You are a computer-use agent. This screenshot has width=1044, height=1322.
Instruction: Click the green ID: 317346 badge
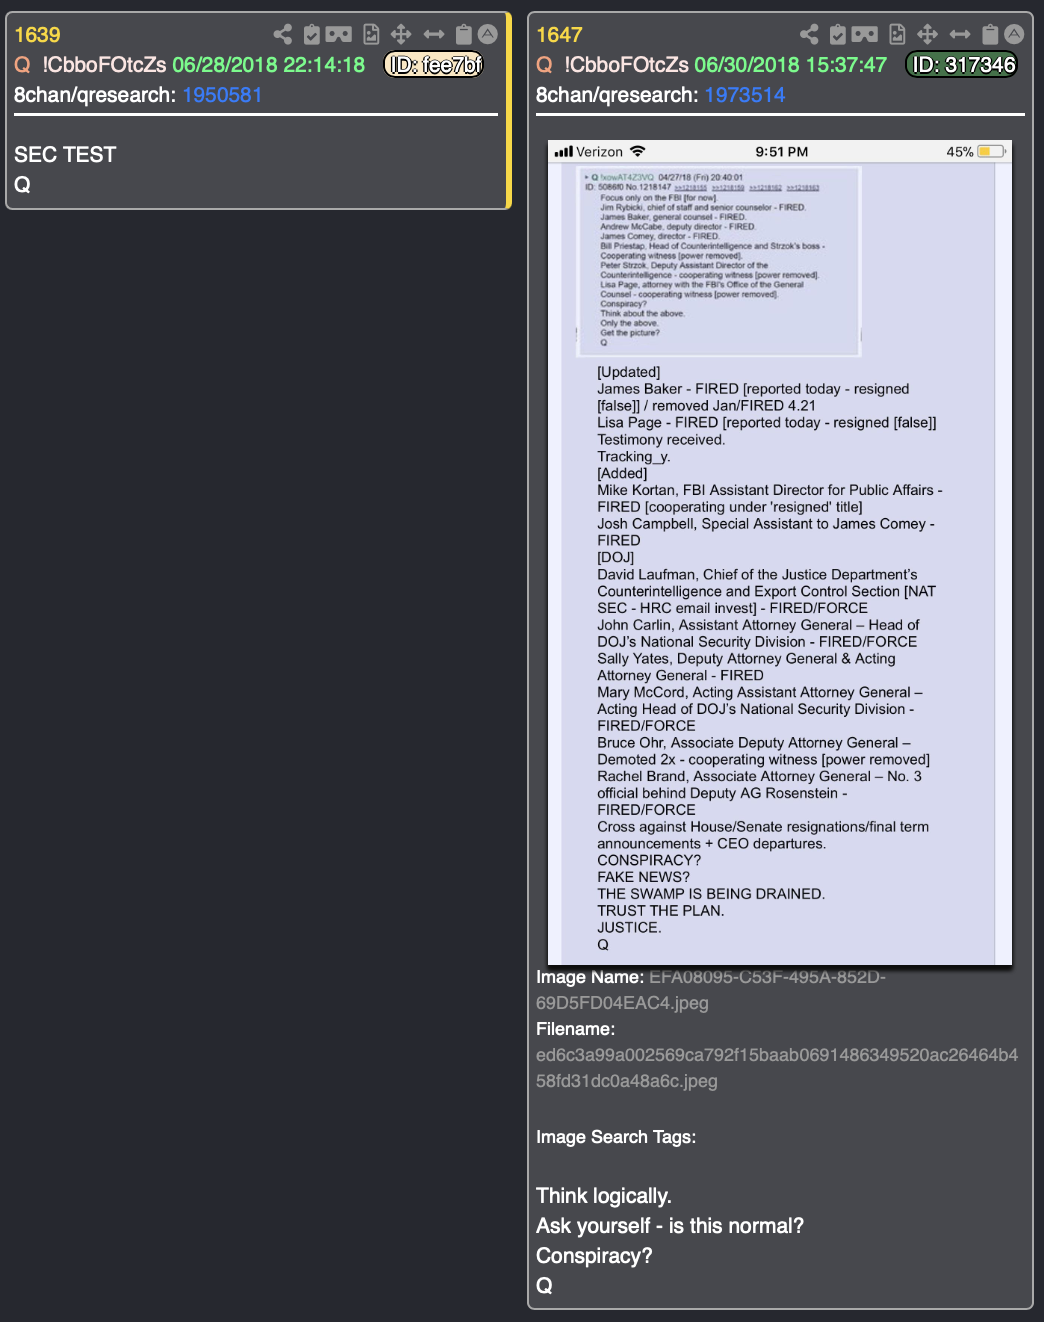click(962, 65)
